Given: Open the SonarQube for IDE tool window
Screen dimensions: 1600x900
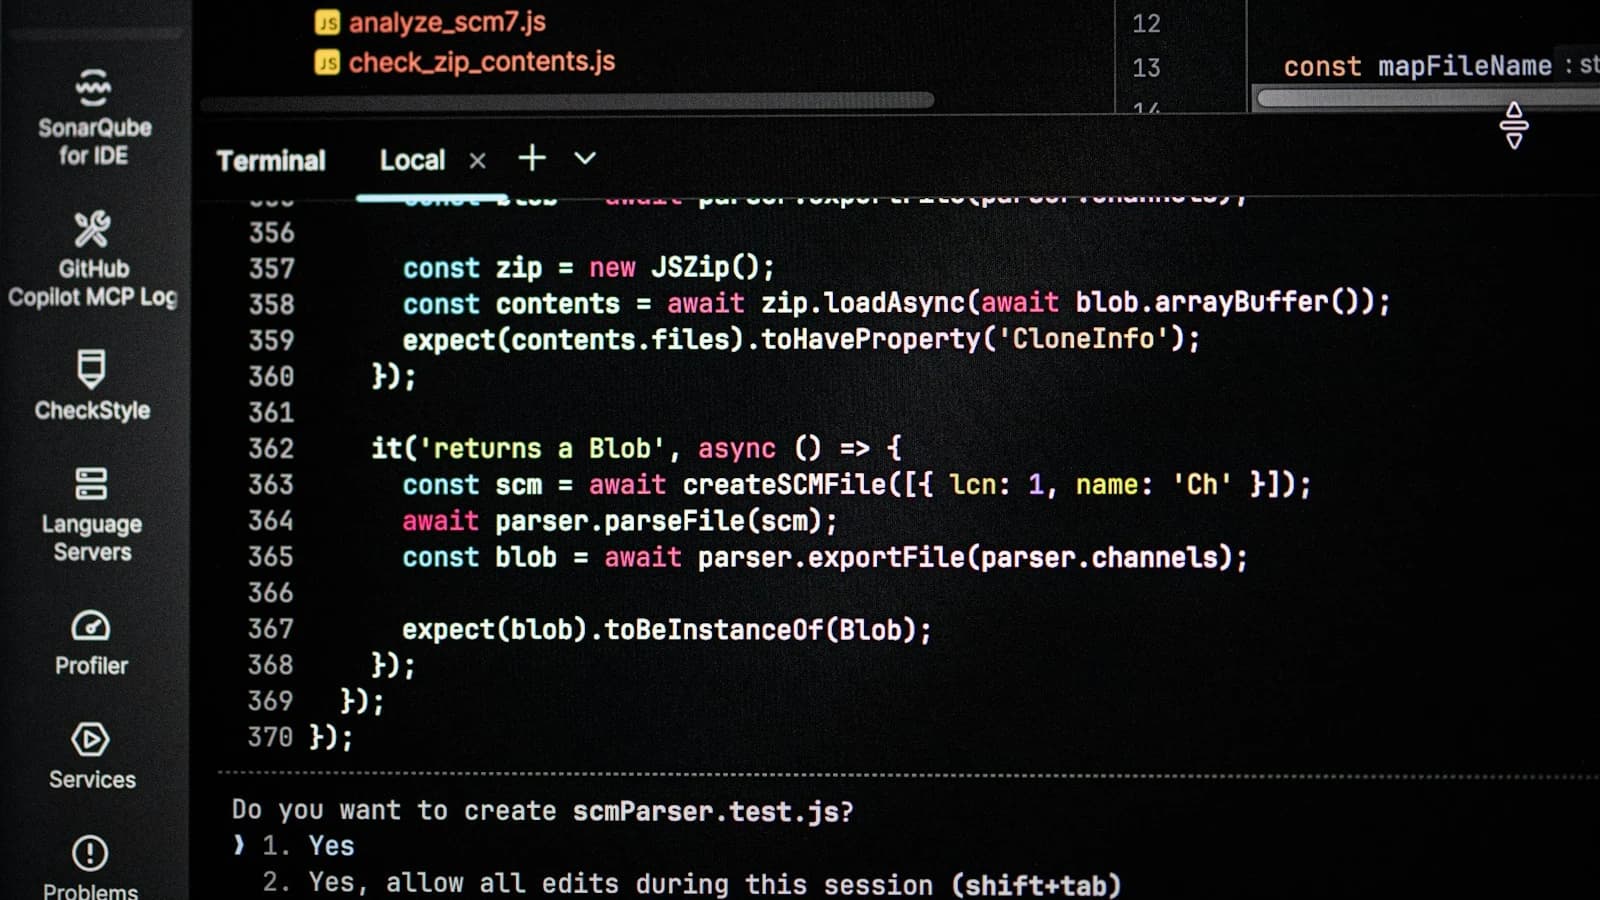Looking at the screenshot, I should tap(93, 117).
